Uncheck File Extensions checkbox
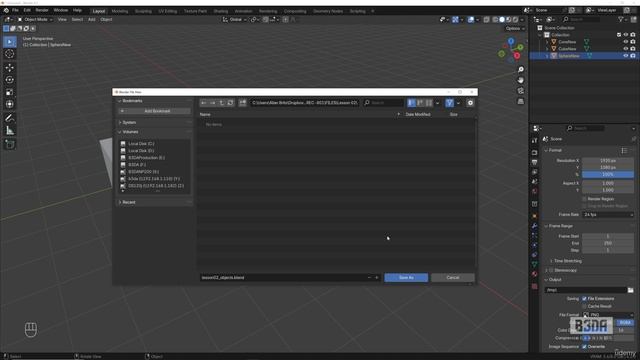 [x=584, y=299]
